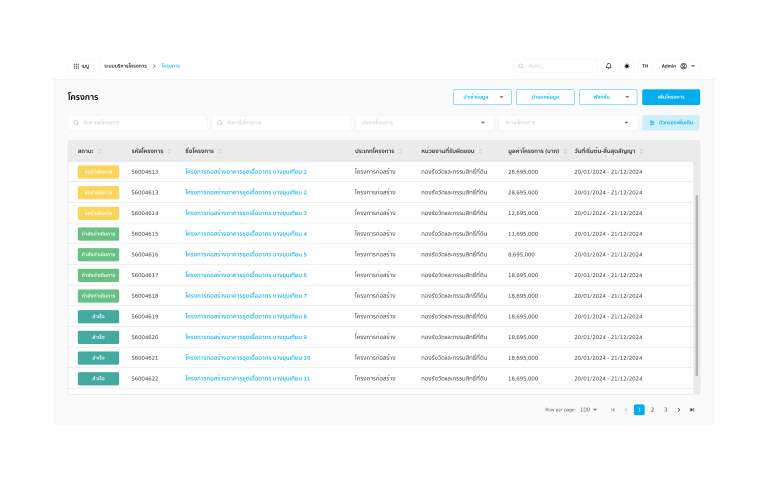Open the project status (สถานะโครงการ) filter dropdown
The height and width of the screenshot is (478, 768).
tap(568, 123)
